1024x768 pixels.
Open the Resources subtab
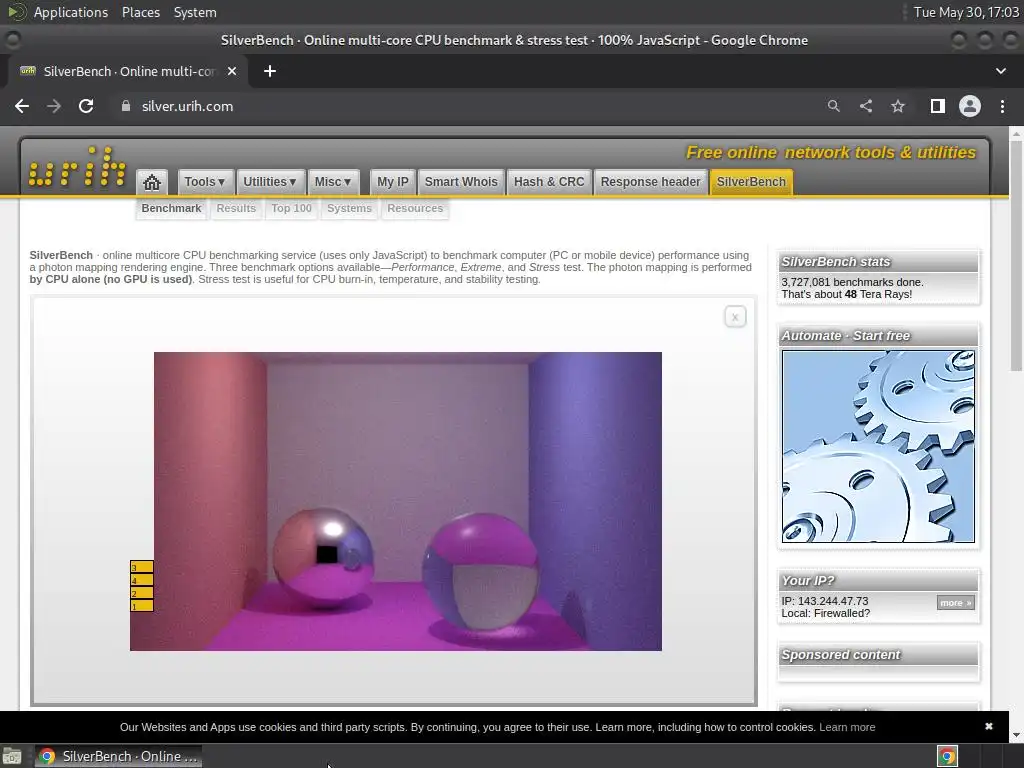coord(415,208)
